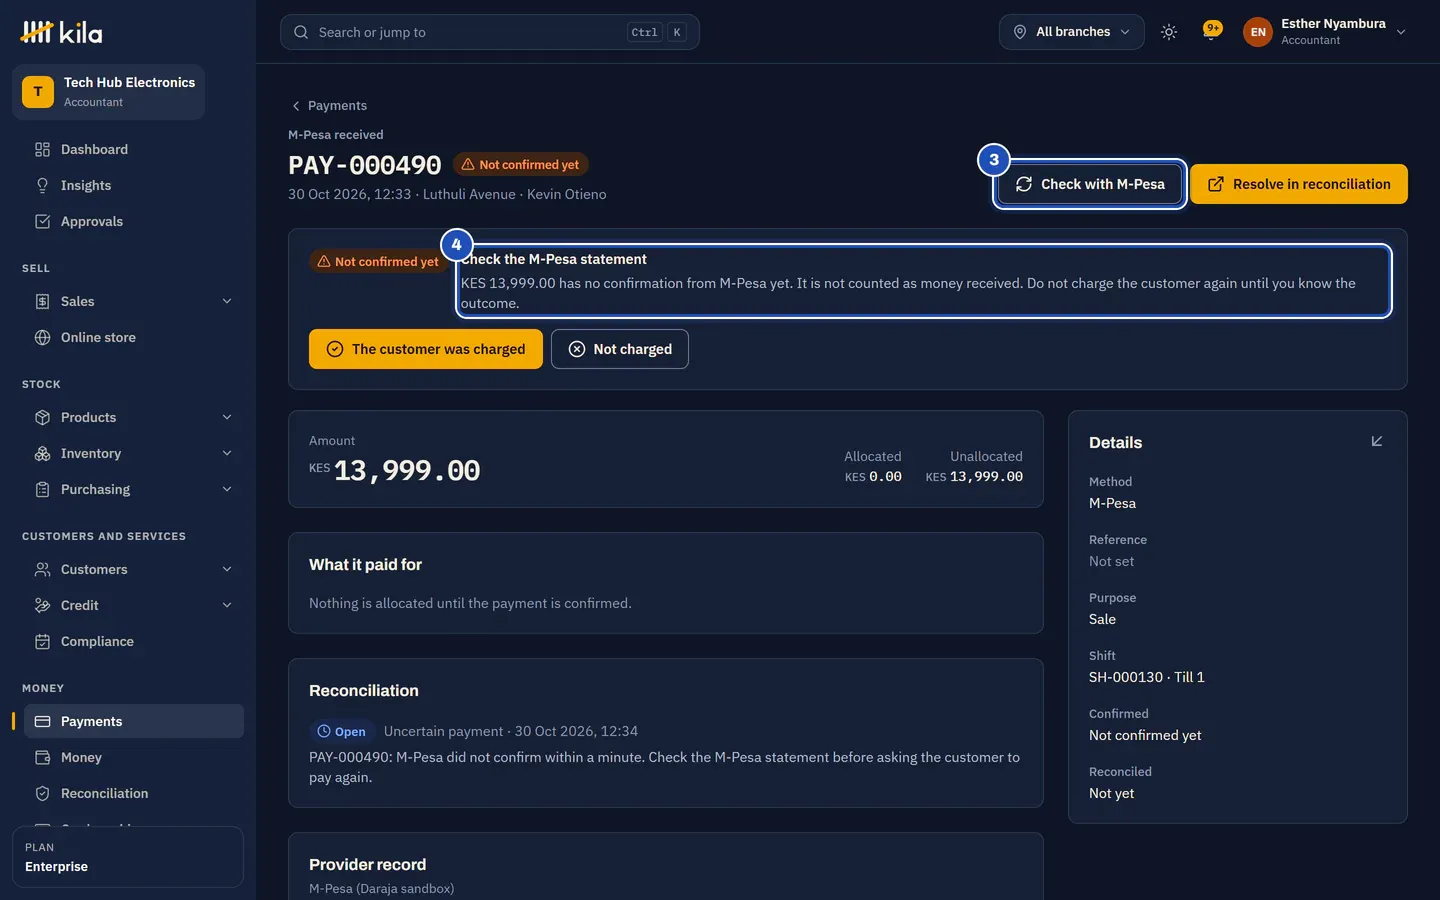Viewport: 1440px width, 900px height.
Task: Click the Enterprise plan card
Action: [x=128, y=857]
